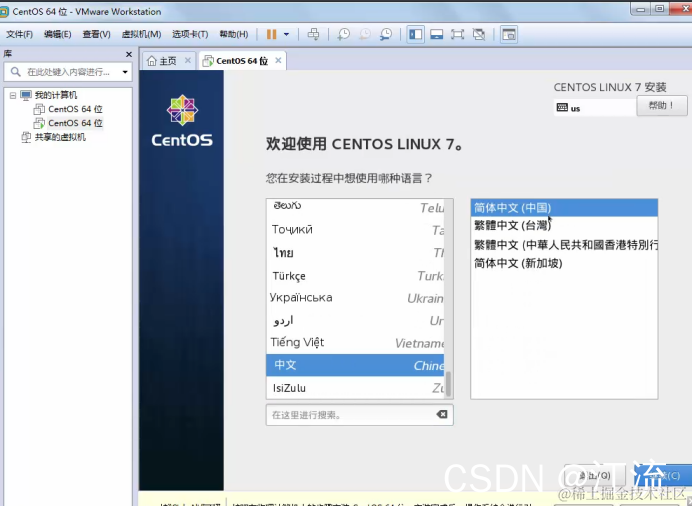Screen dimensions: 692x507
Task: Choose 简体中文 (中国) locale
Action: click(x=564, y=207)
